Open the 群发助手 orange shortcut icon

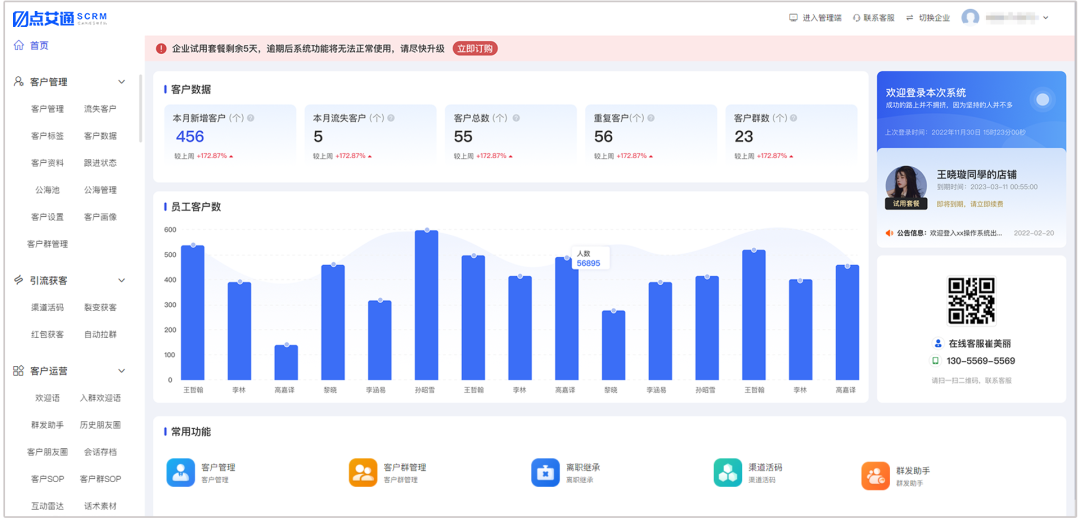pos(875,476)
